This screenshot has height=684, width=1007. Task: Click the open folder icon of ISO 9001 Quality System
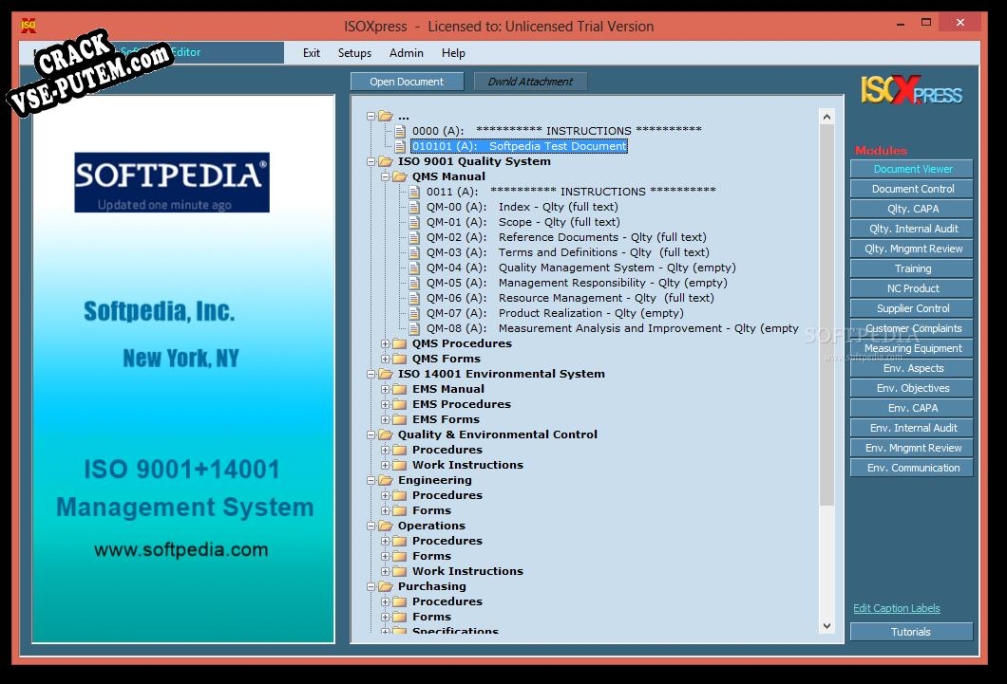[x=385, y=161]
